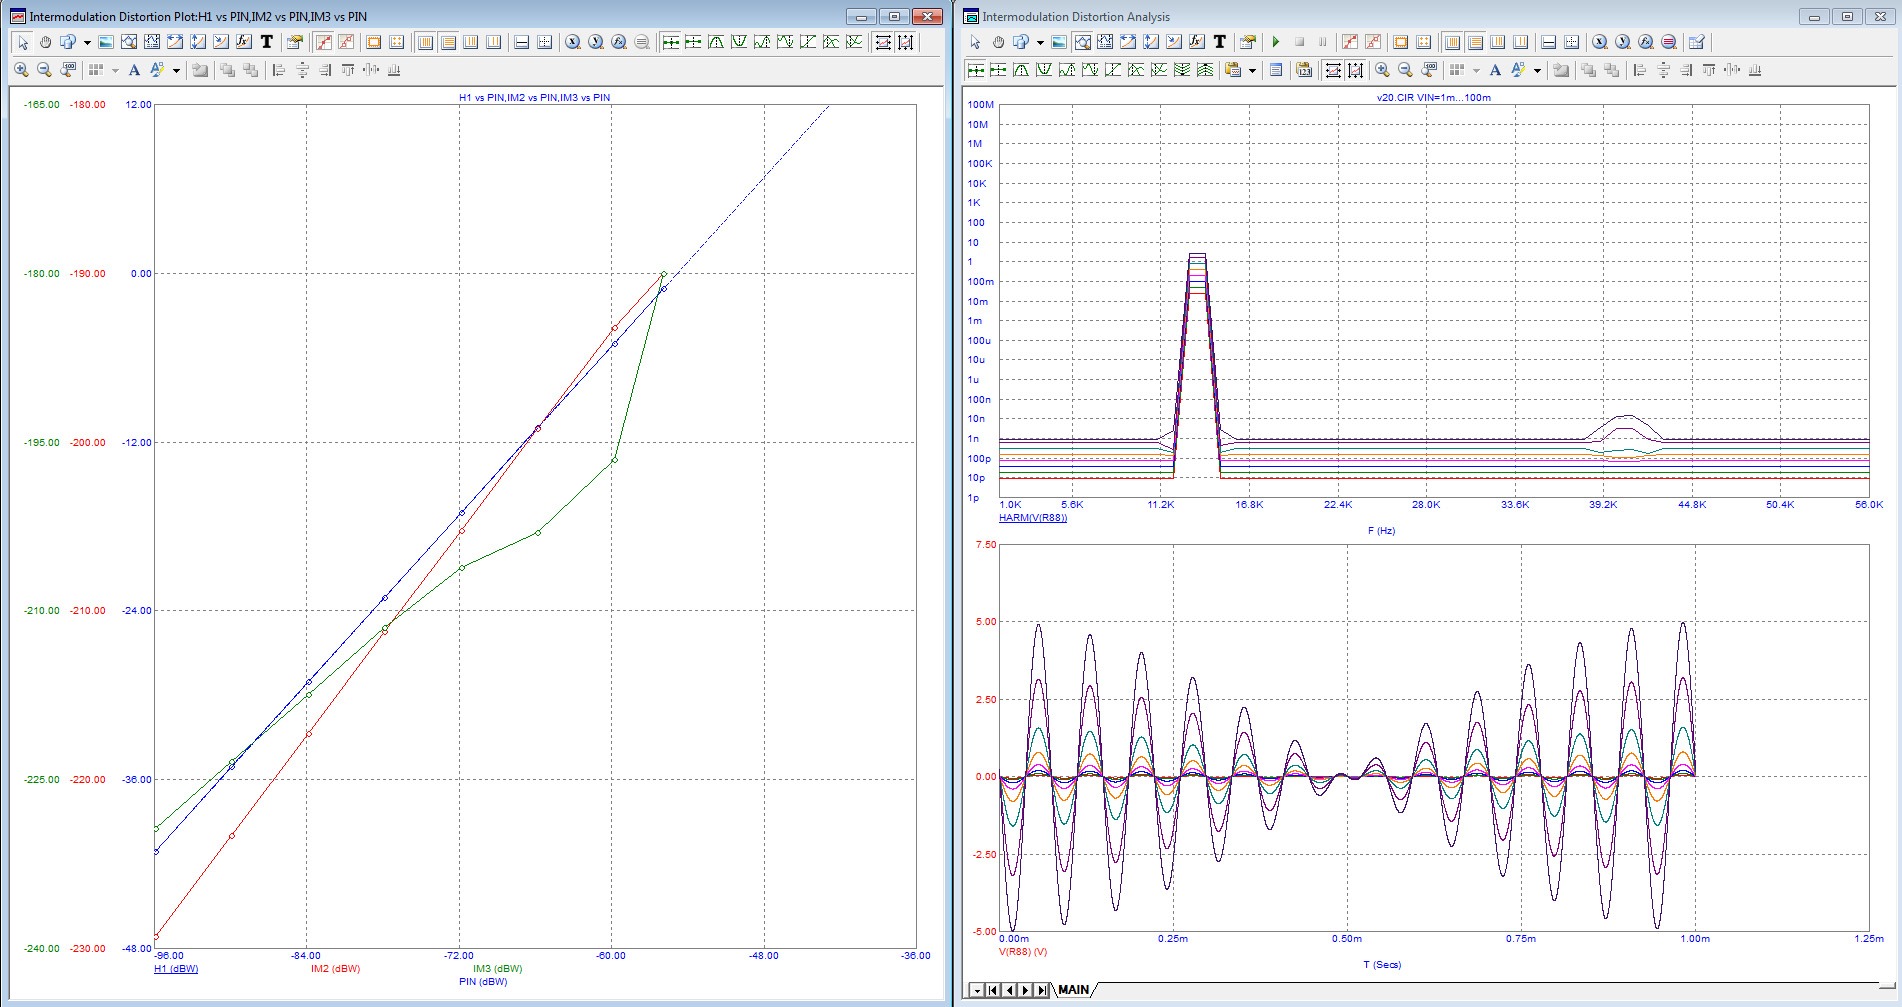This screenshot has width=1902, height=1007.
Task: Expand the window icon dropdown arrow in the Distortion Plot window
Action: coord(87,42)
